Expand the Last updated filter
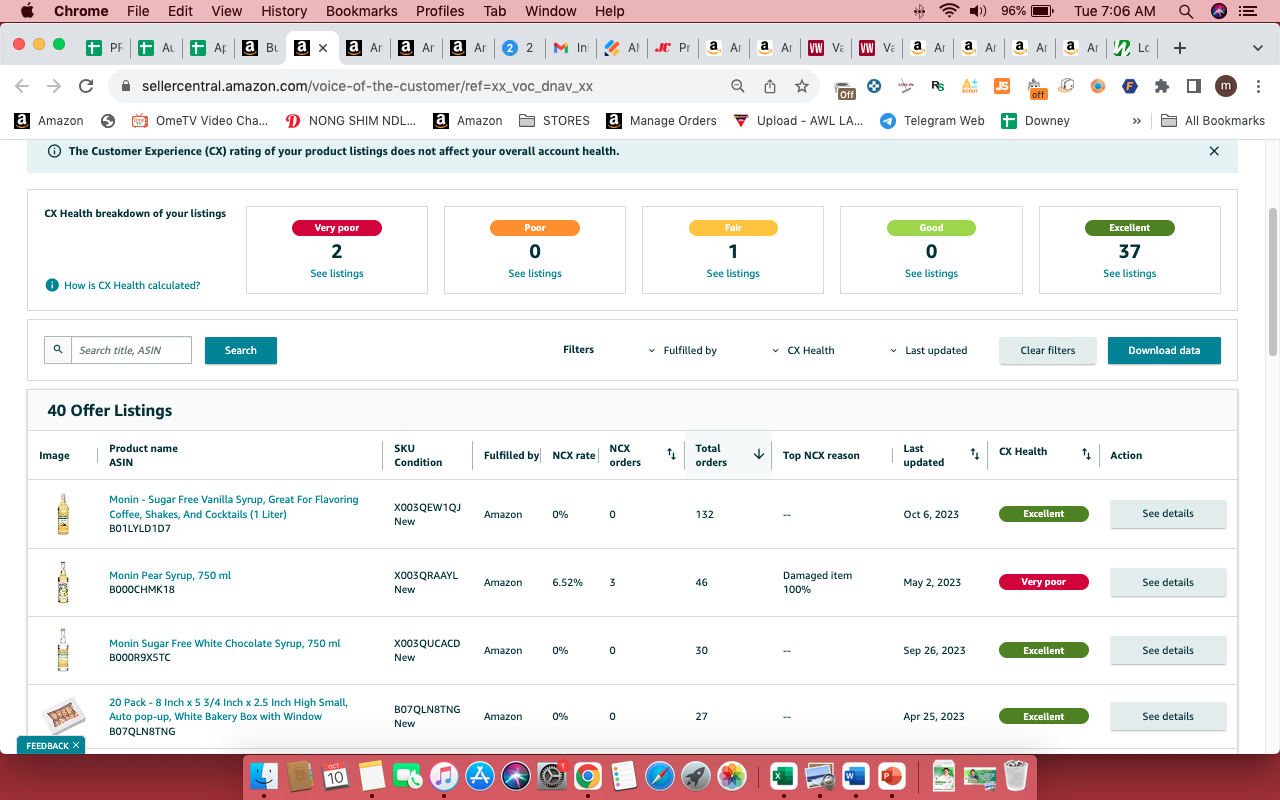This screenshot has height=800, width=1280. point(929,351)
